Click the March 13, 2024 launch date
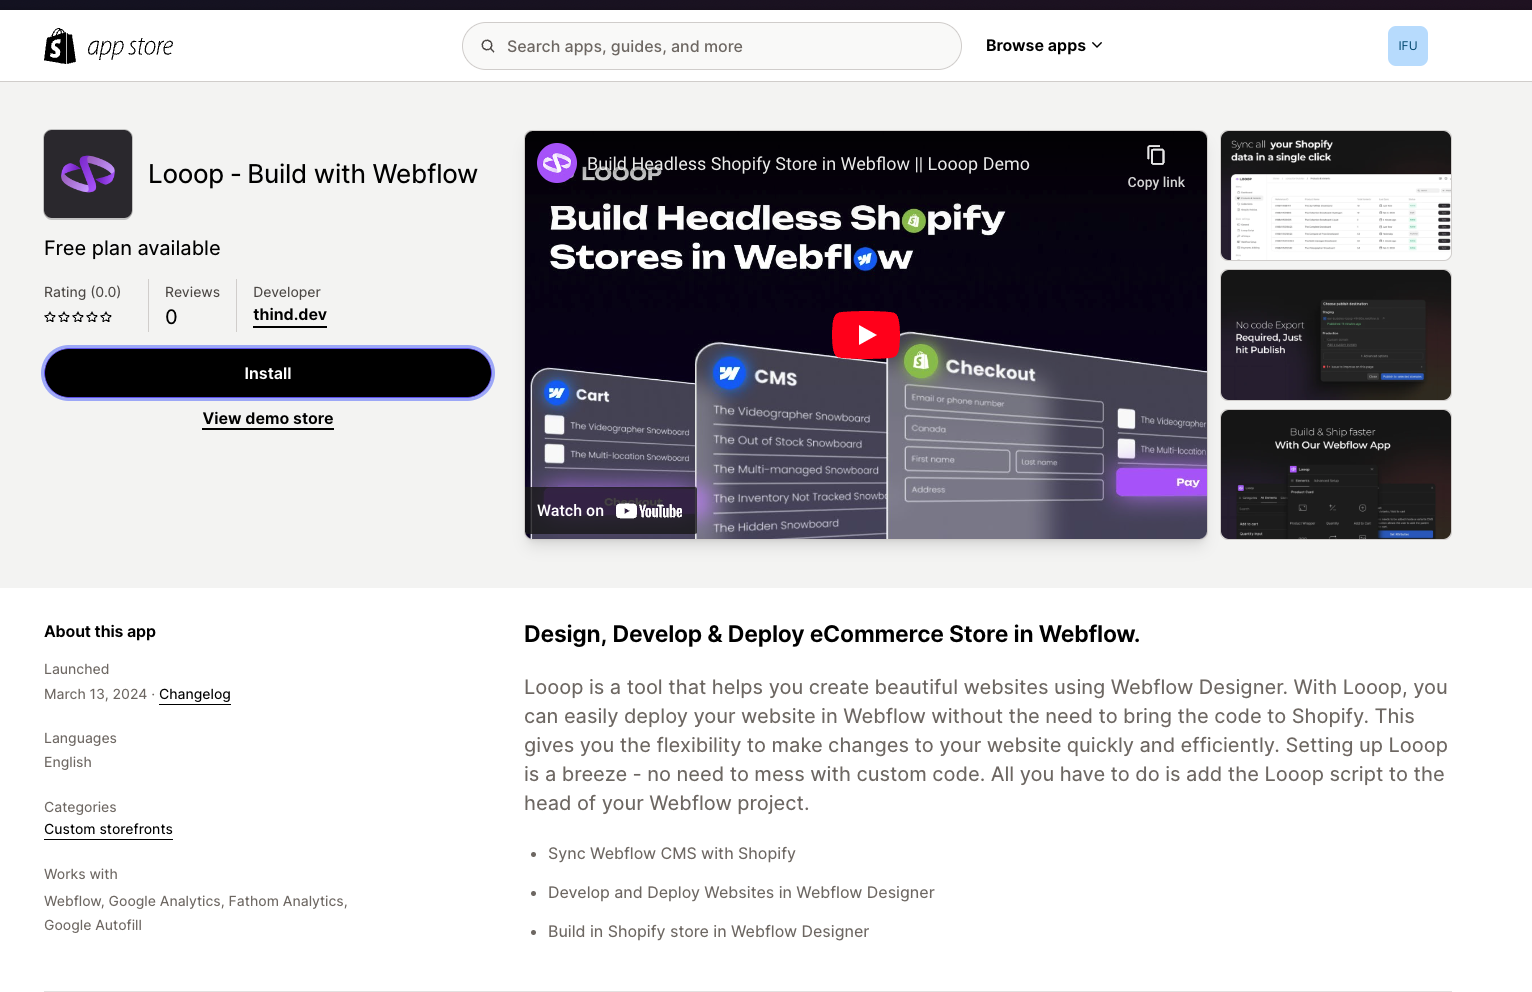The height and width of the screenshot is (992, 1532). 95,694
